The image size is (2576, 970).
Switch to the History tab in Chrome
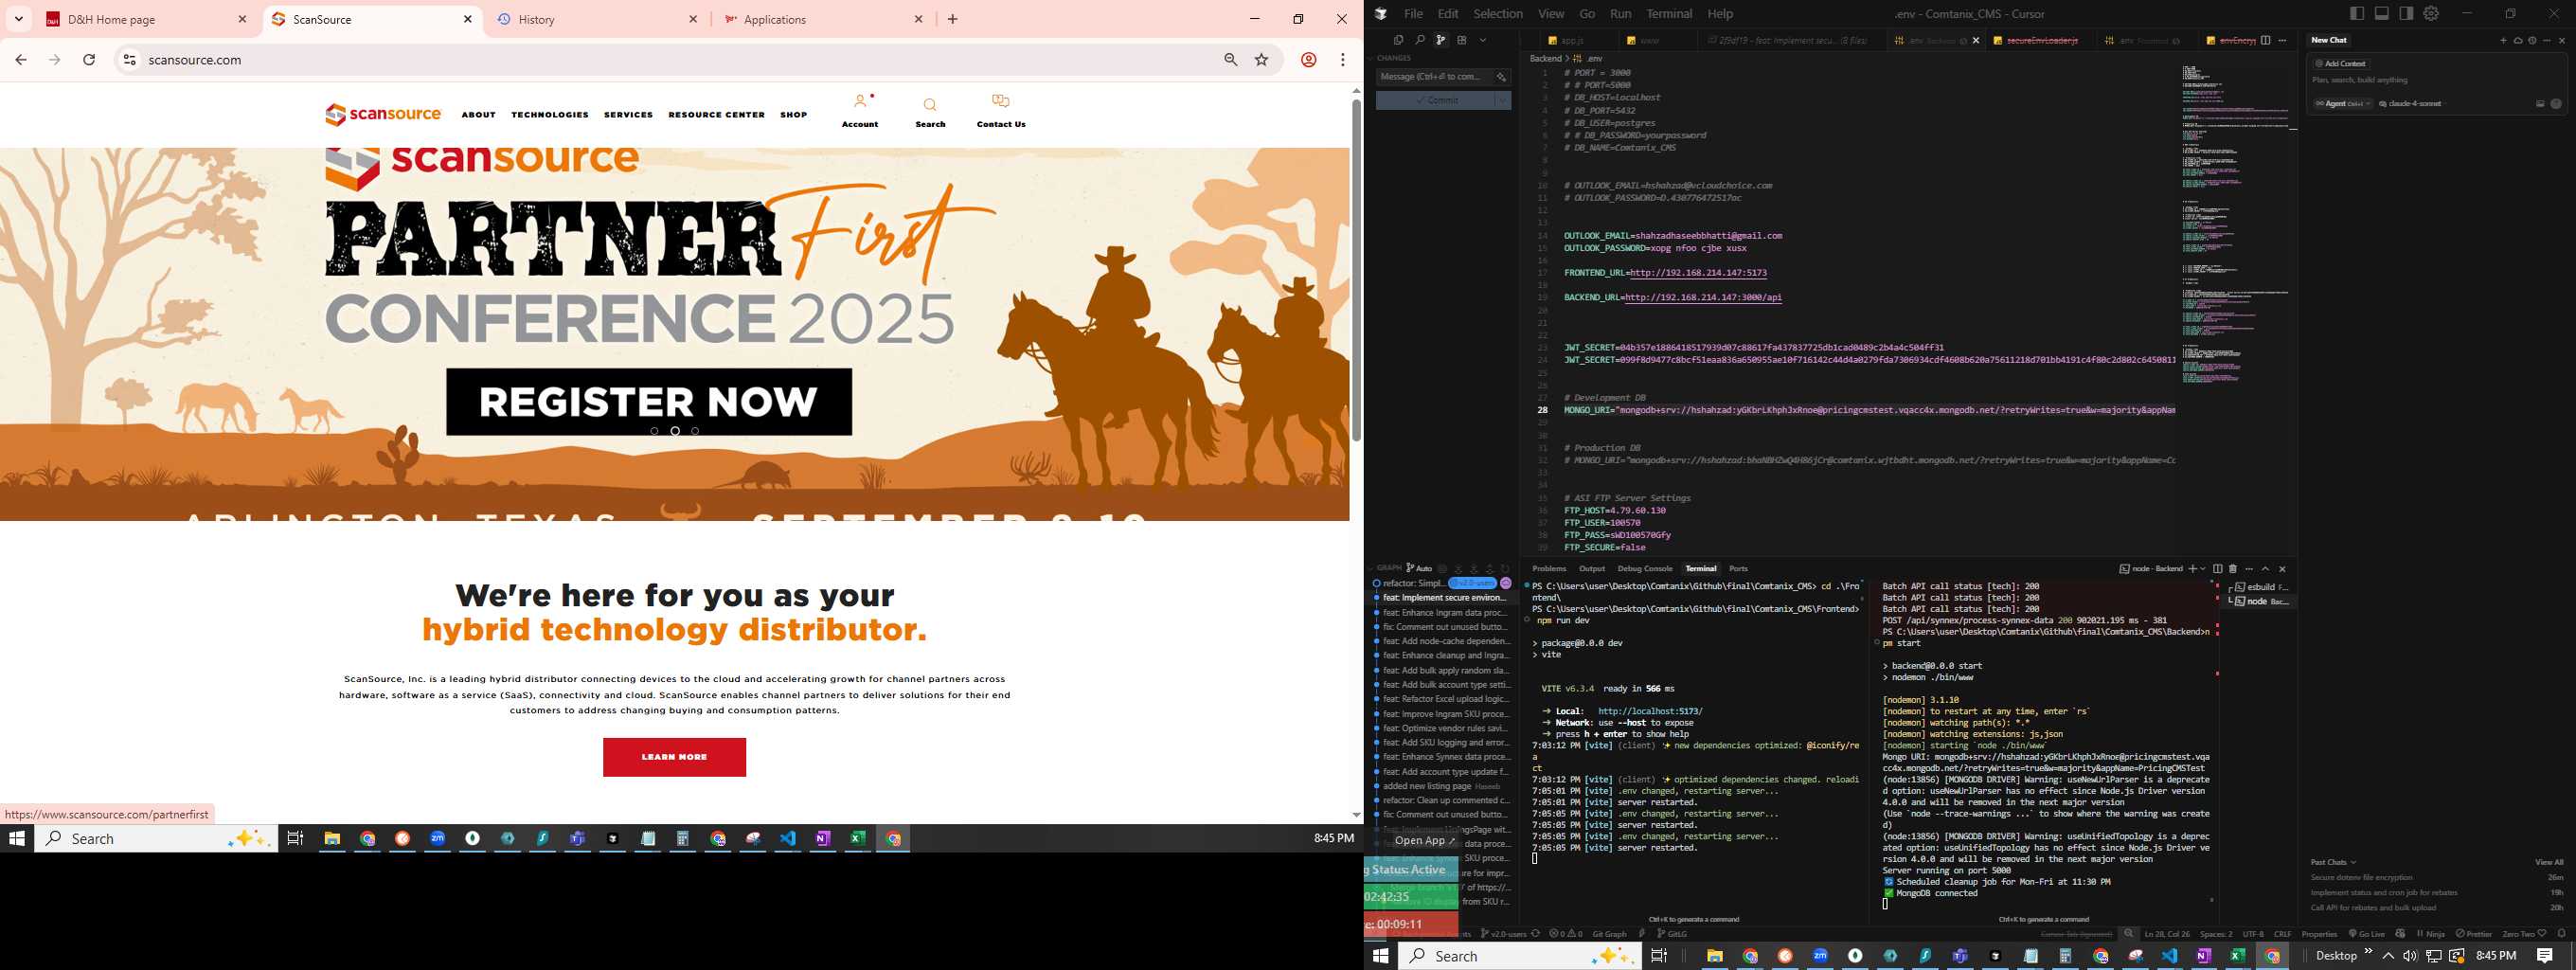pyautogui.click(x=598, y=19)
